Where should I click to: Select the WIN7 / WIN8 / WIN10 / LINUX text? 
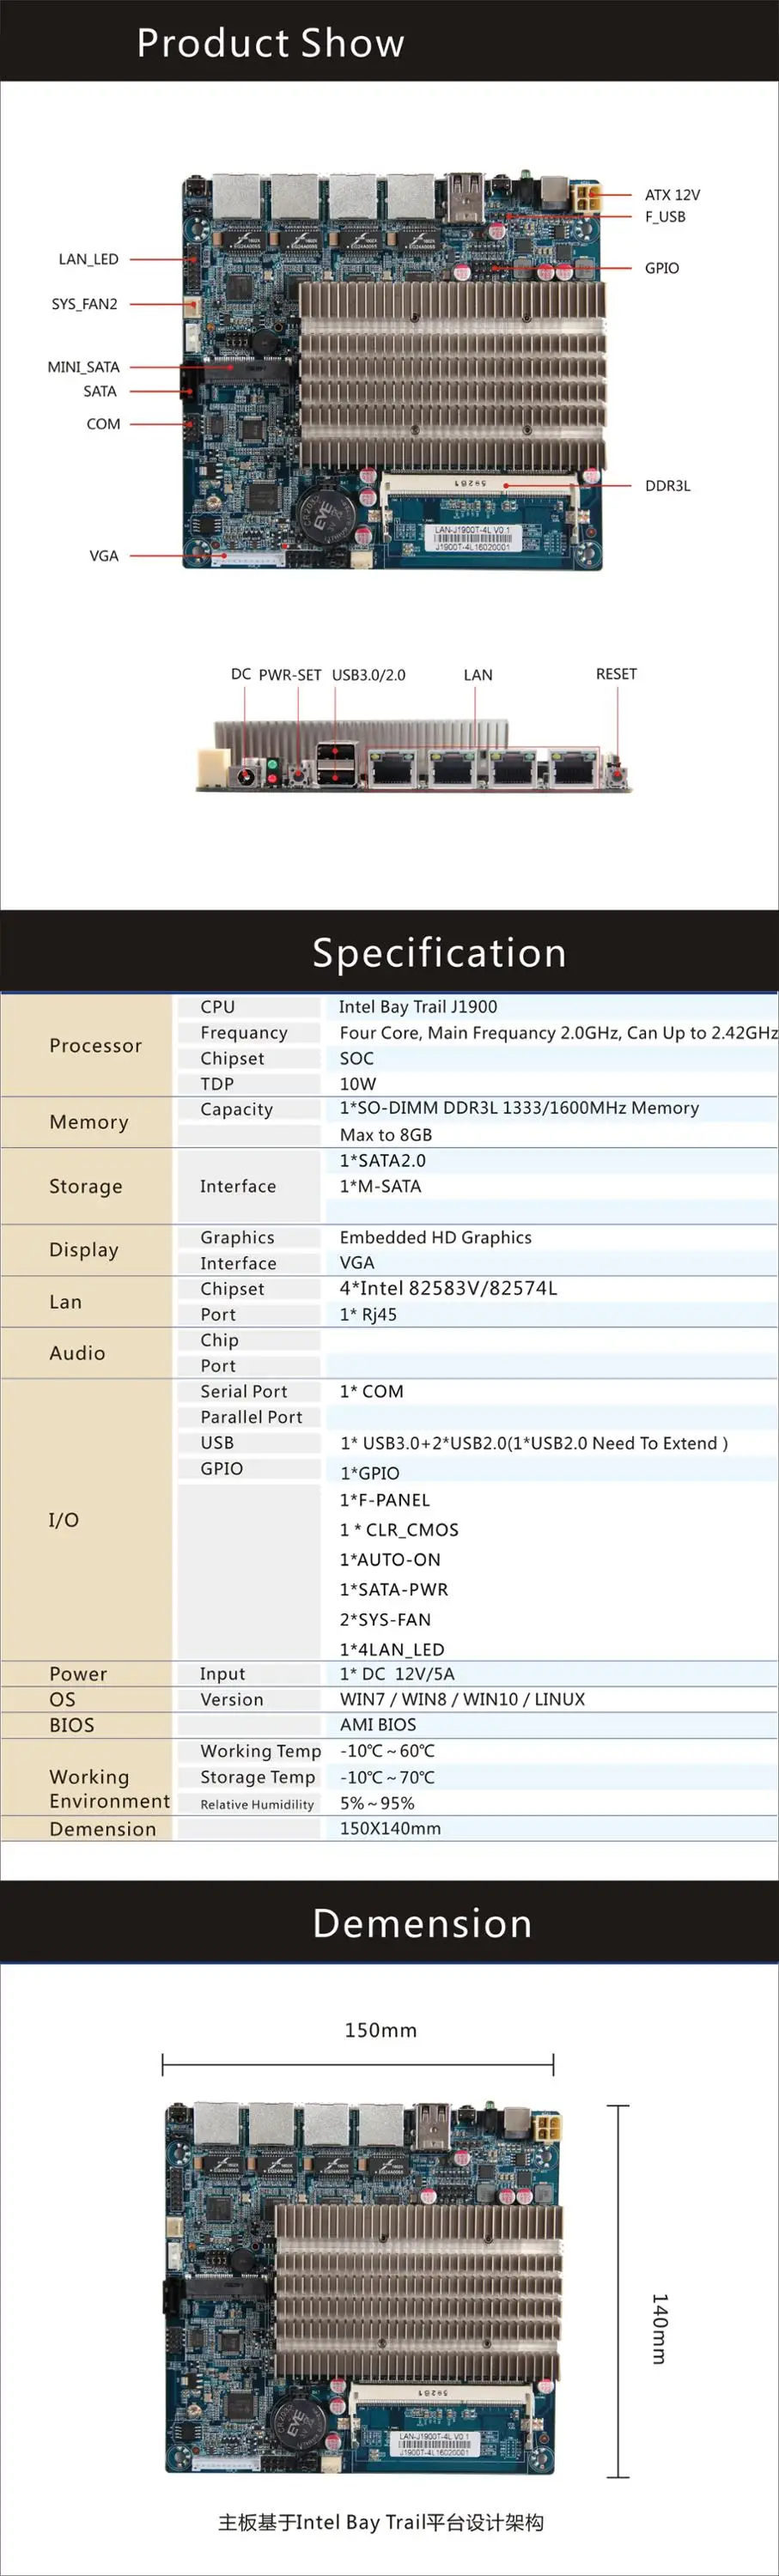(462, 1699)
